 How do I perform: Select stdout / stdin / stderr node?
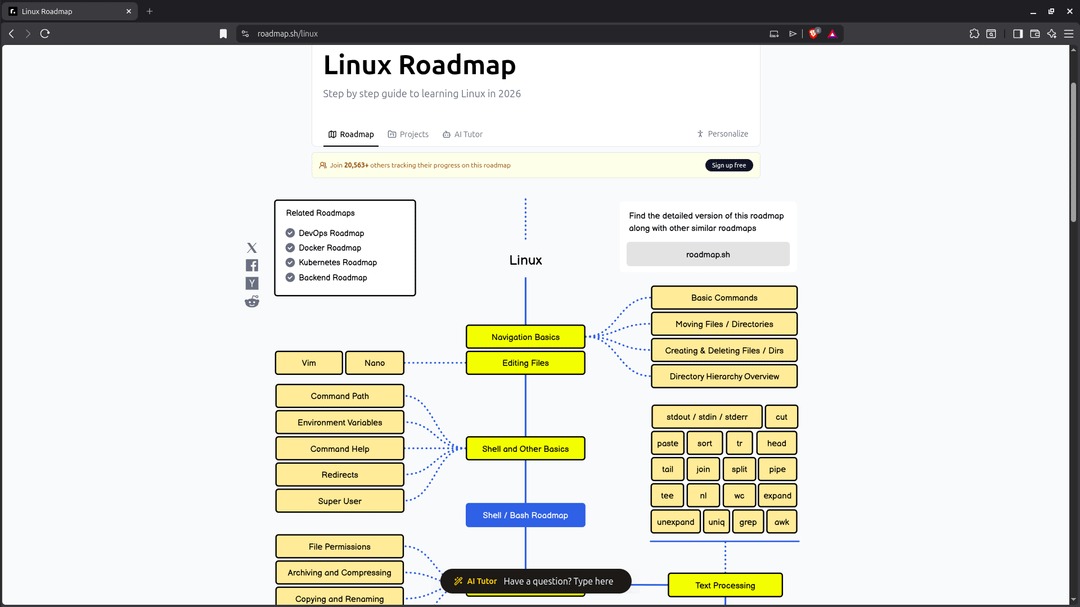pyautogui.click(x=707, y=417)
